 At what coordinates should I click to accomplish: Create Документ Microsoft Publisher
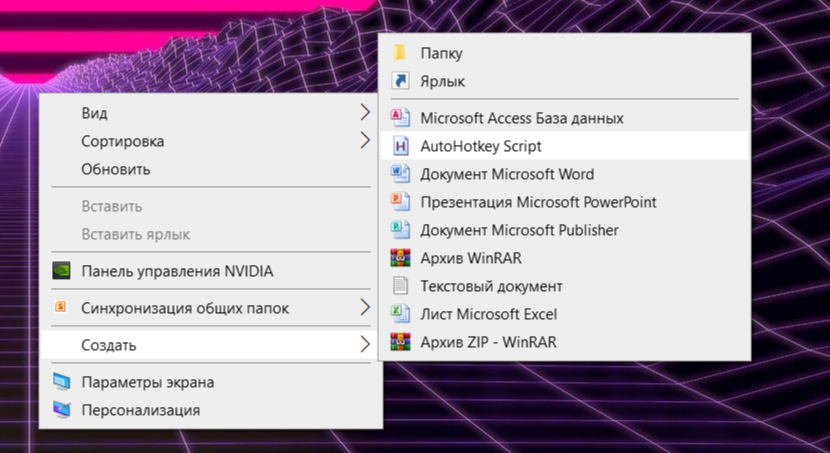click(564, 230)
